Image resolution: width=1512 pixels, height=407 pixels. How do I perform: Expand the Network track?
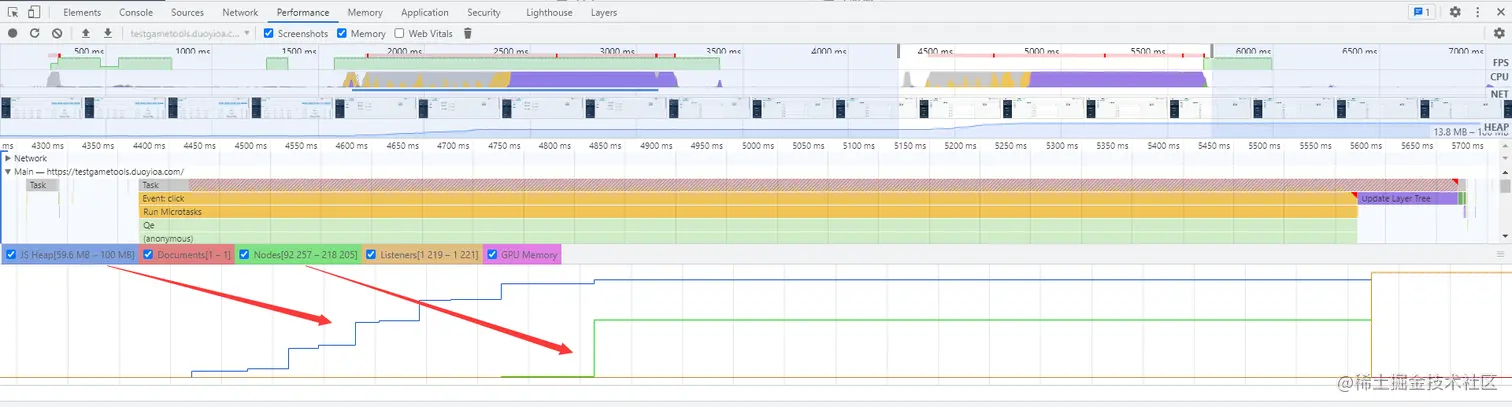[x=8, y=158]
